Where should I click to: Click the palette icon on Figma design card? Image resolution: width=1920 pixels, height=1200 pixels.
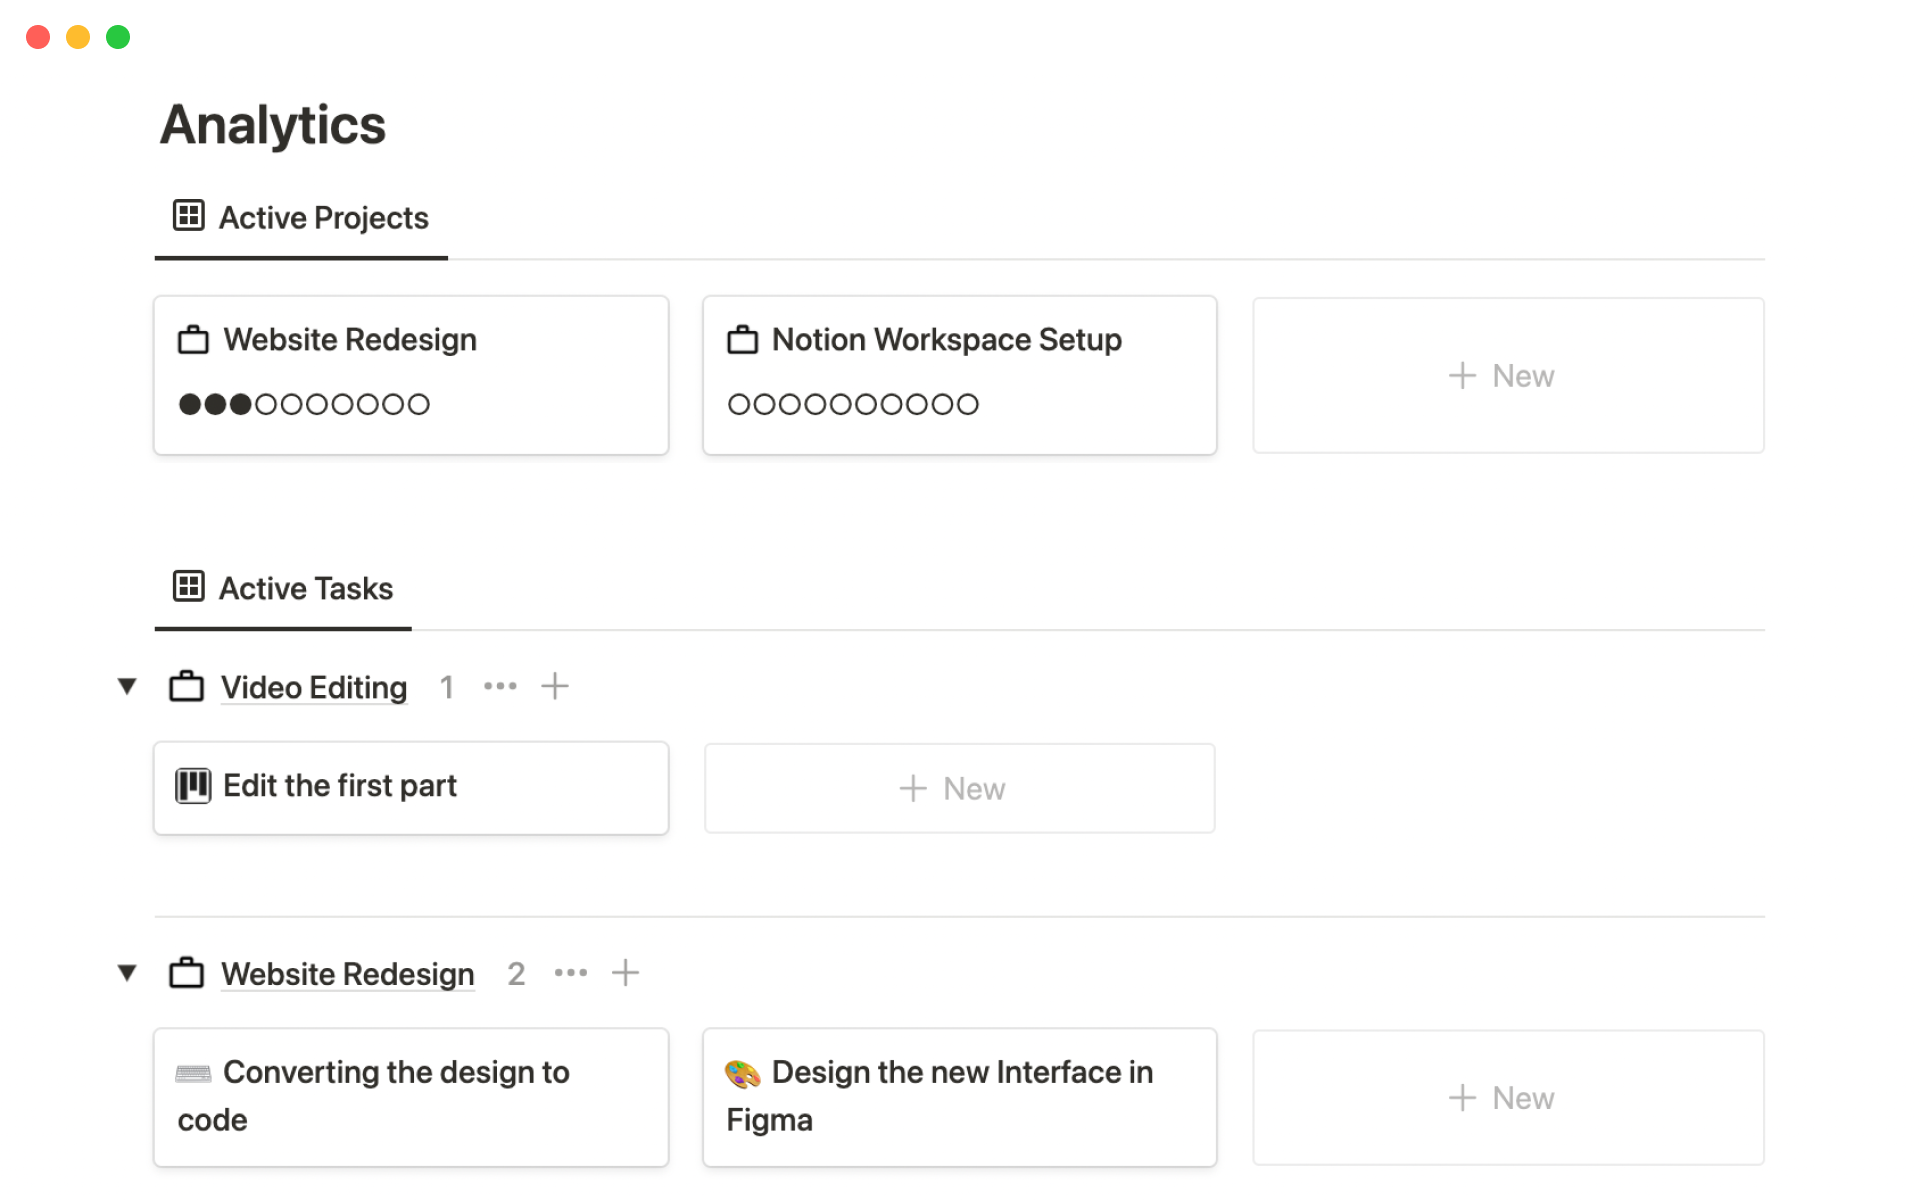tap(742, 1074)
